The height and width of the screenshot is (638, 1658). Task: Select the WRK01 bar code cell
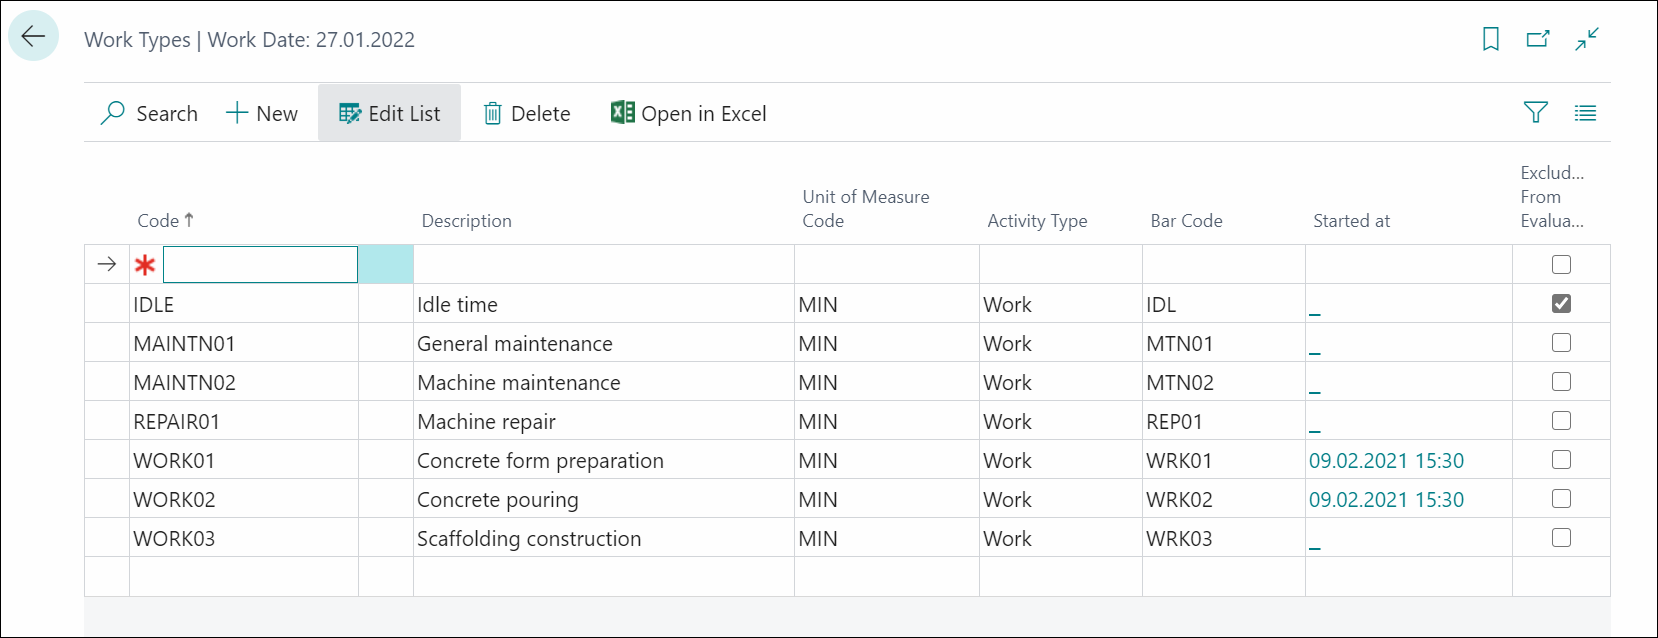click(x=1224, y=460)
